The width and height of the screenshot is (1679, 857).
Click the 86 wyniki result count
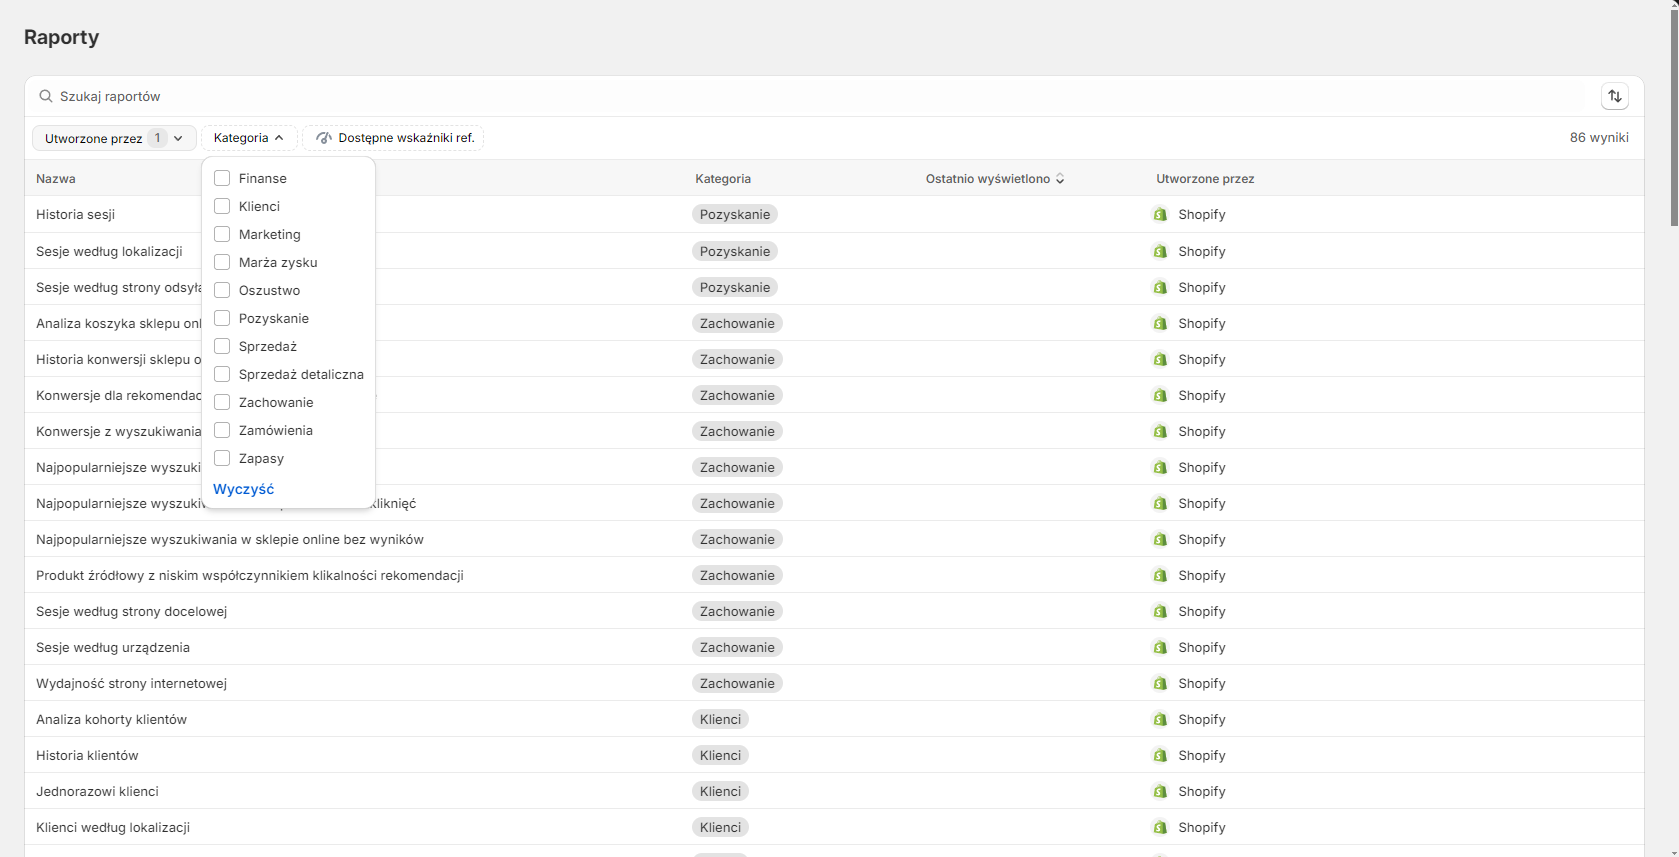click(1599, 138)
